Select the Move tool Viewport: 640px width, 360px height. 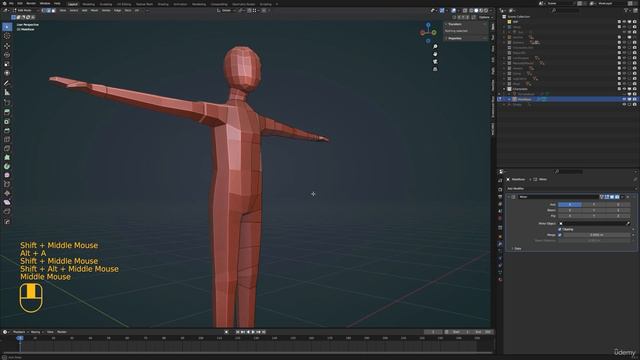tap(7, 46)
